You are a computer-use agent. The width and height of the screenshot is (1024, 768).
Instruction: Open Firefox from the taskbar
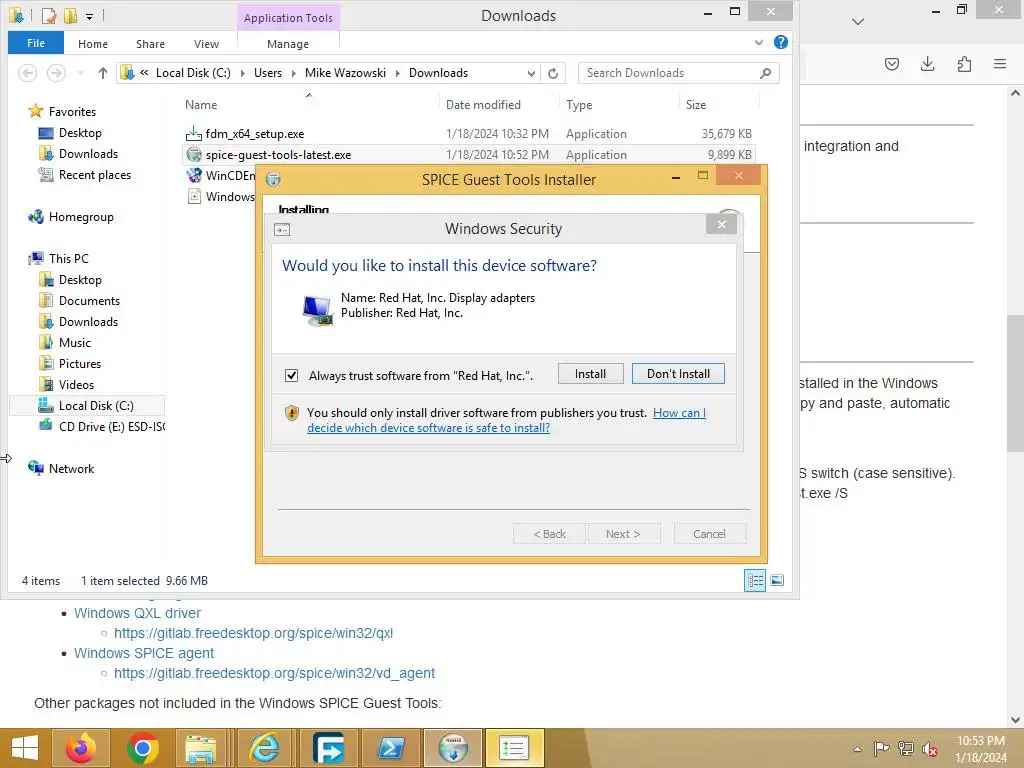pos(81,748)
